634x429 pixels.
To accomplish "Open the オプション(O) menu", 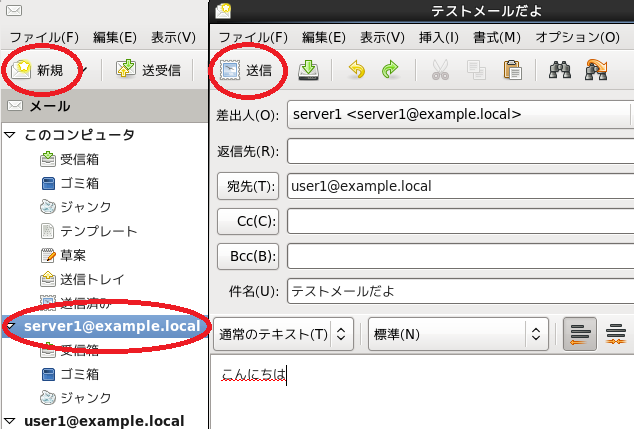I will click(578, 38).
